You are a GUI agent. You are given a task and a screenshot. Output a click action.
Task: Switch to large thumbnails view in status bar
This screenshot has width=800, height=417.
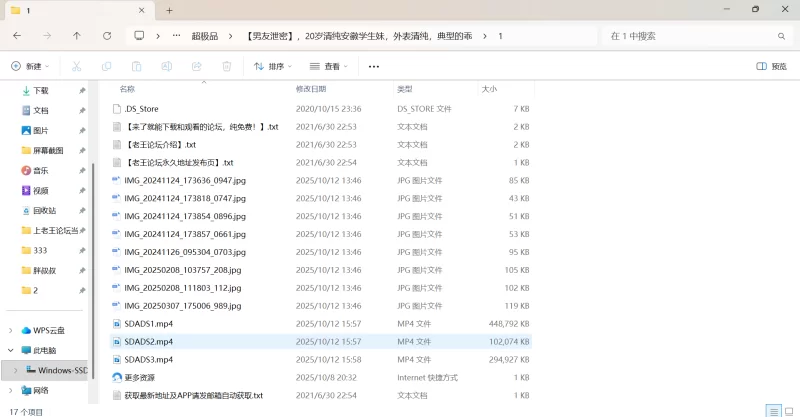coord(788,410)
